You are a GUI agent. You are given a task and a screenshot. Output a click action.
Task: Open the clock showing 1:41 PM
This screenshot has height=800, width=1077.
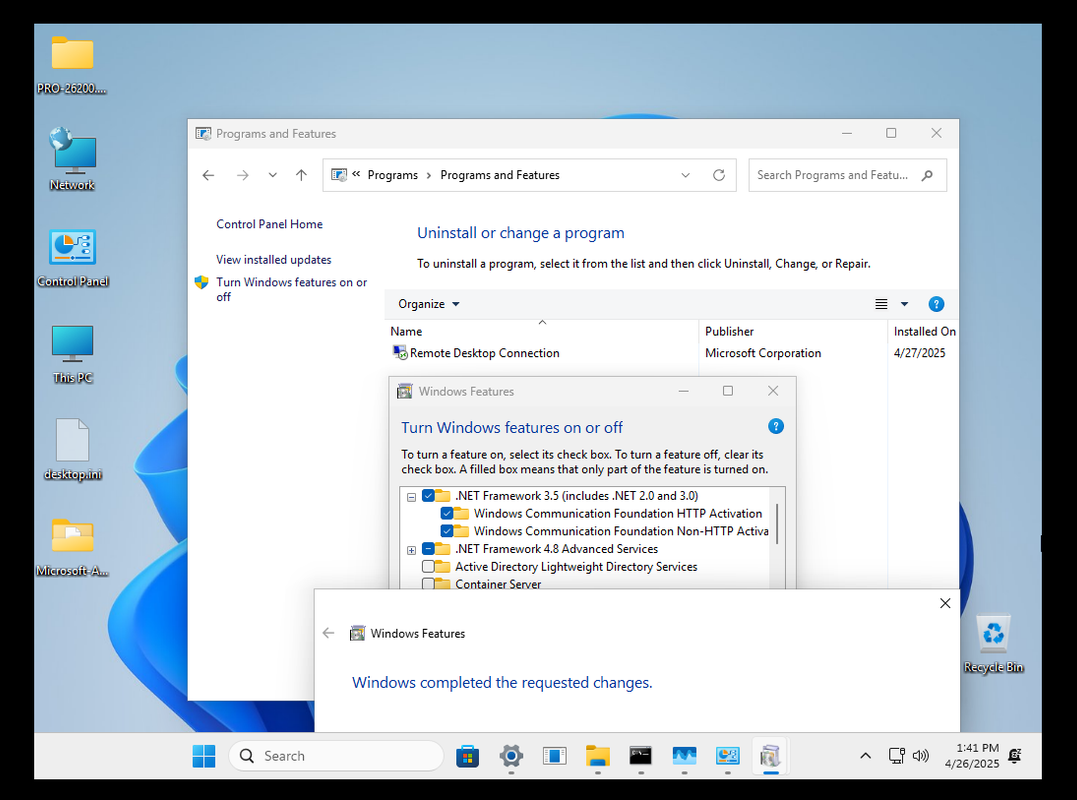click(972, 756)
